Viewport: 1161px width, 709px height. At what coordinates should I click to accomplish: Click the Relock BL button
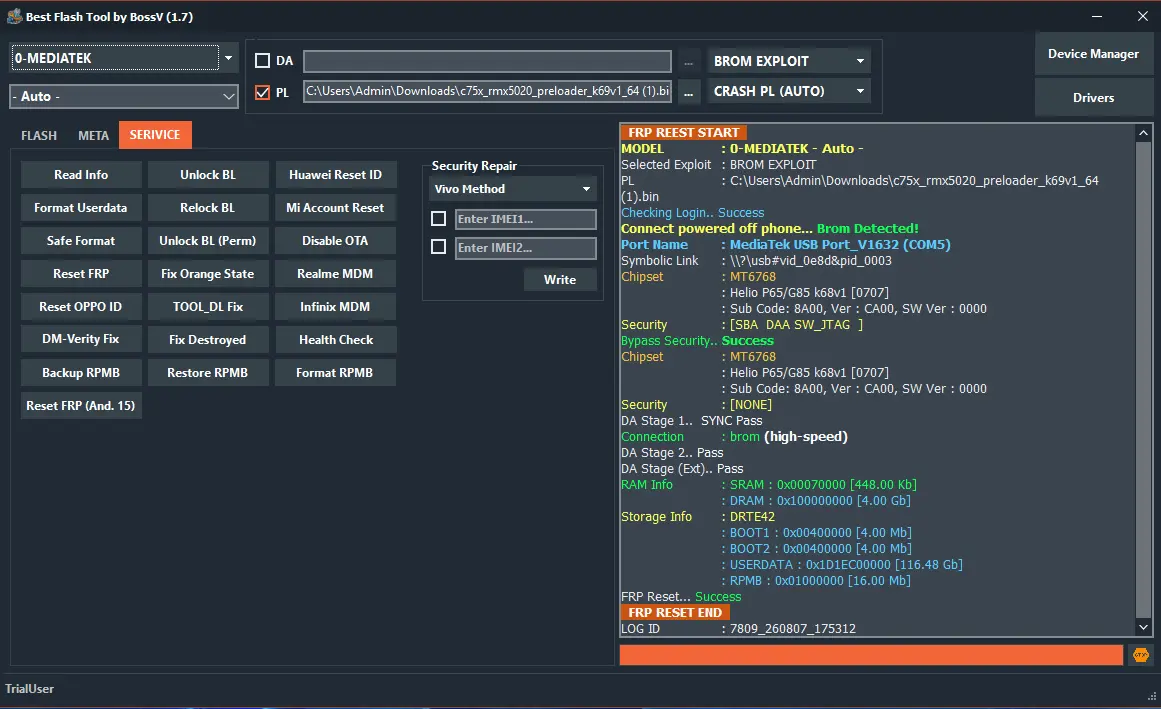click(208, 208)
